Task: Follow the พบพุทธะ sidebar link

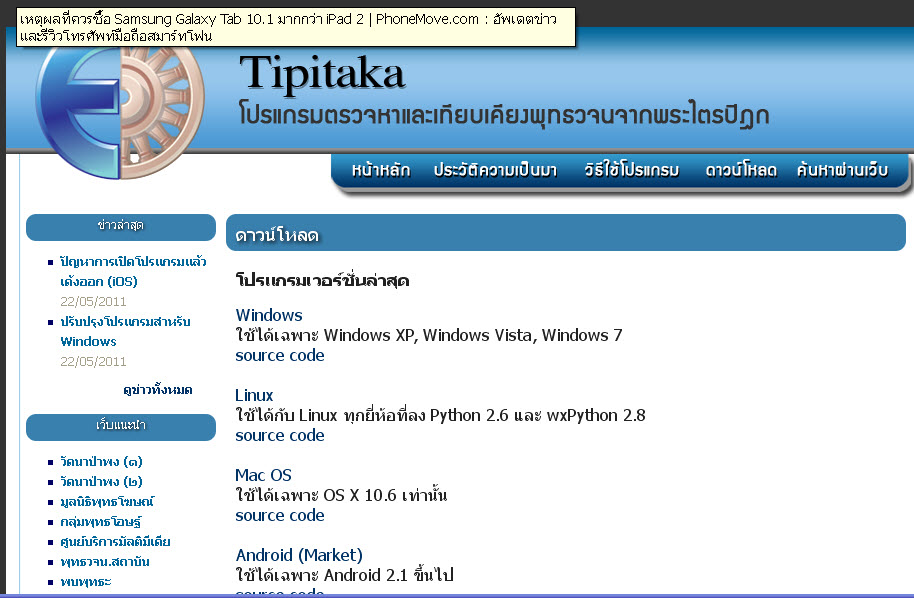Action: (86, 582)
